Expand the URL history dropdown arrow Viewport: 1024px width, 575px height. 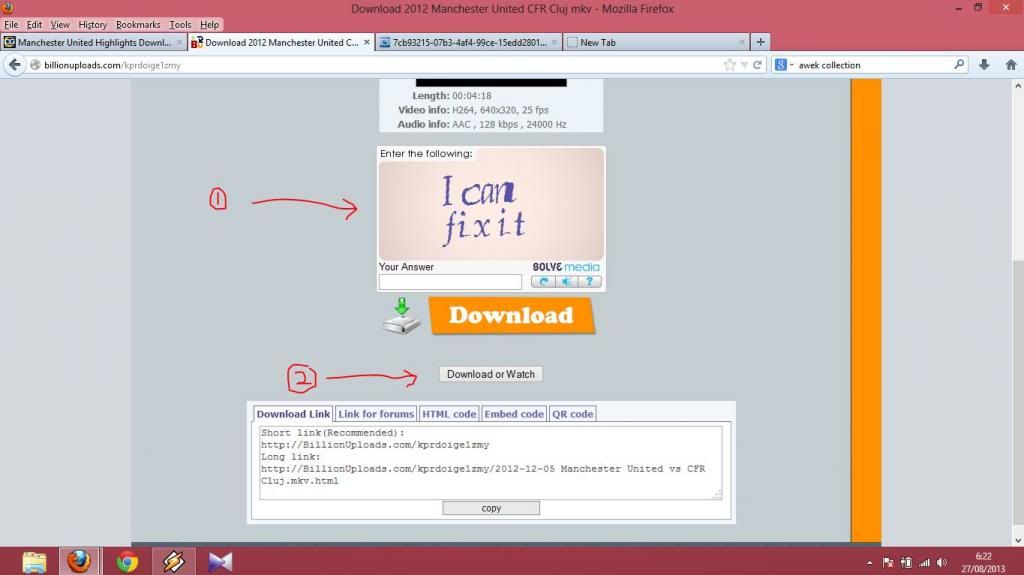point(744,65)
